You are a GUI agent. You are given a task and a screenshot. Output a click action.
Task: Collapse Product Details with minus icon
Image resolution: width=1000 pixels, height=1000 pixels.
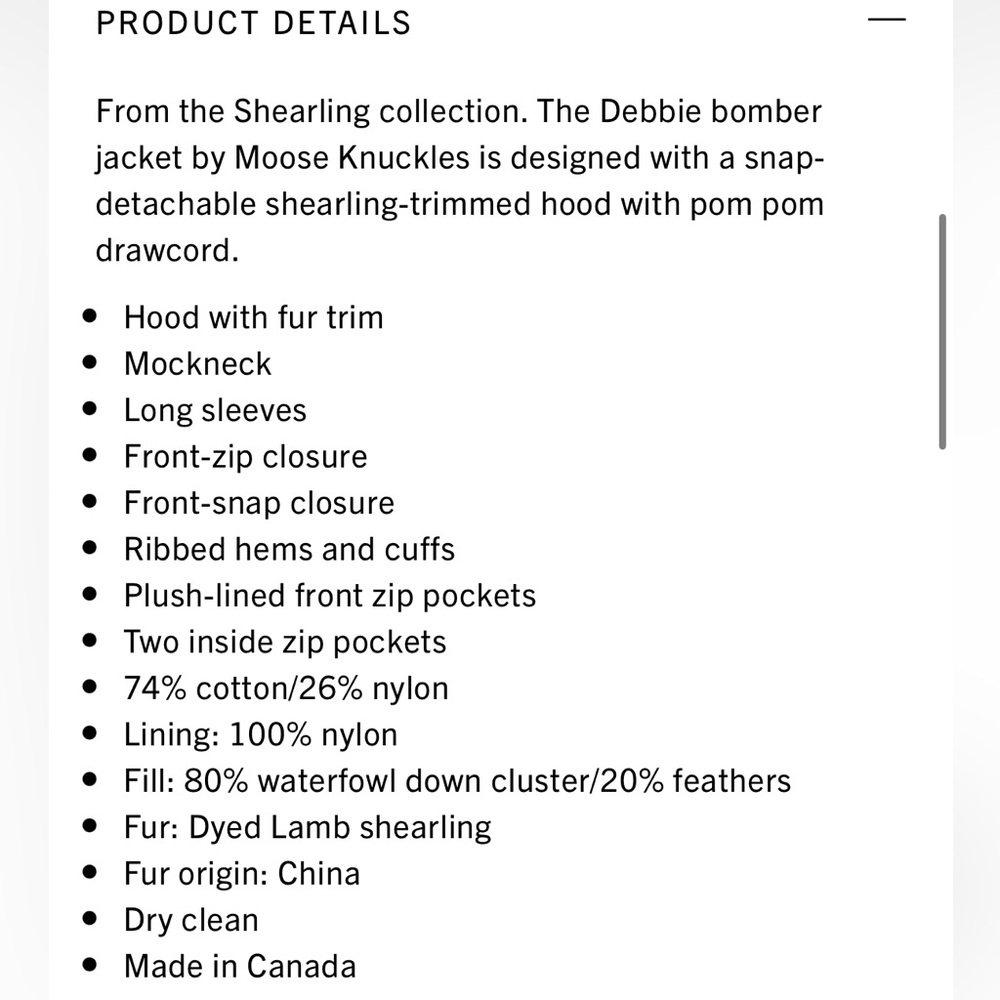(x=886, y=19)
